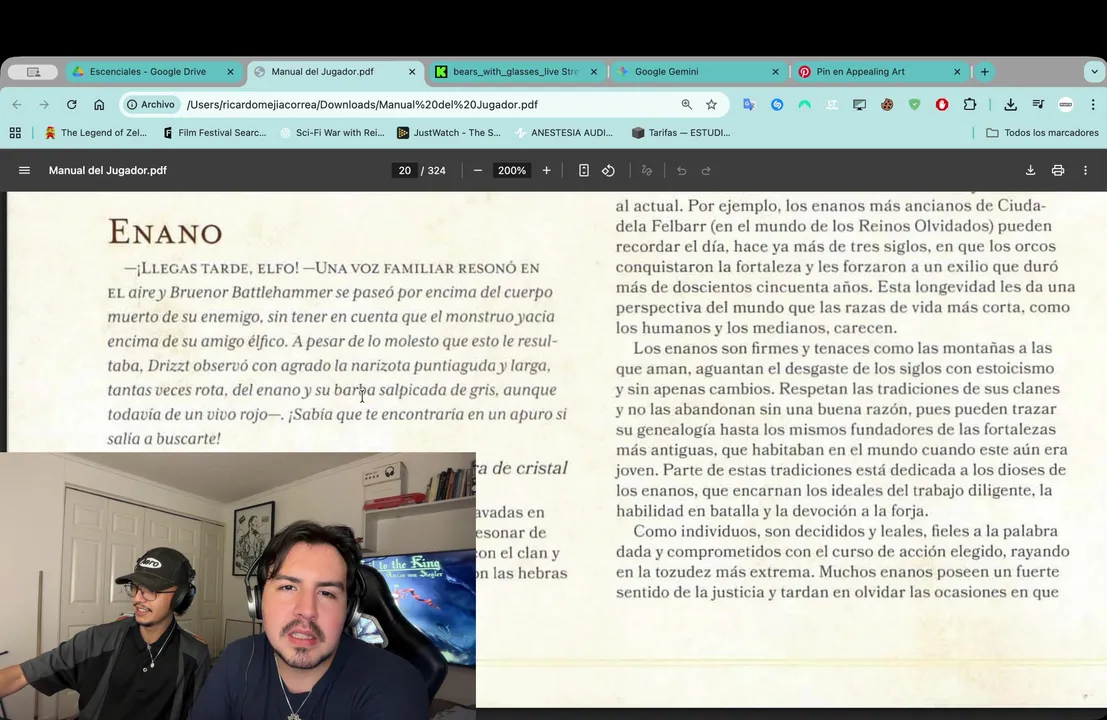Open JustWatch - The S... bookmark
Screen dimensions: 1107x720
(449, 133)
